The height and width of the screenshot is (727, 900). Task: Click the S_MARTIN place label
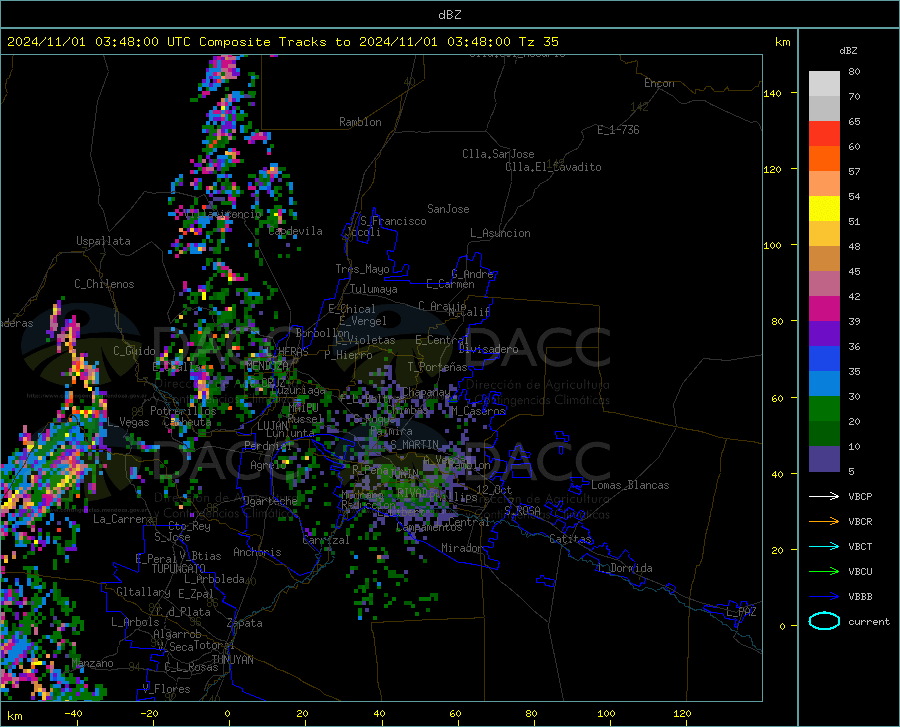click(x=414, y=445)
